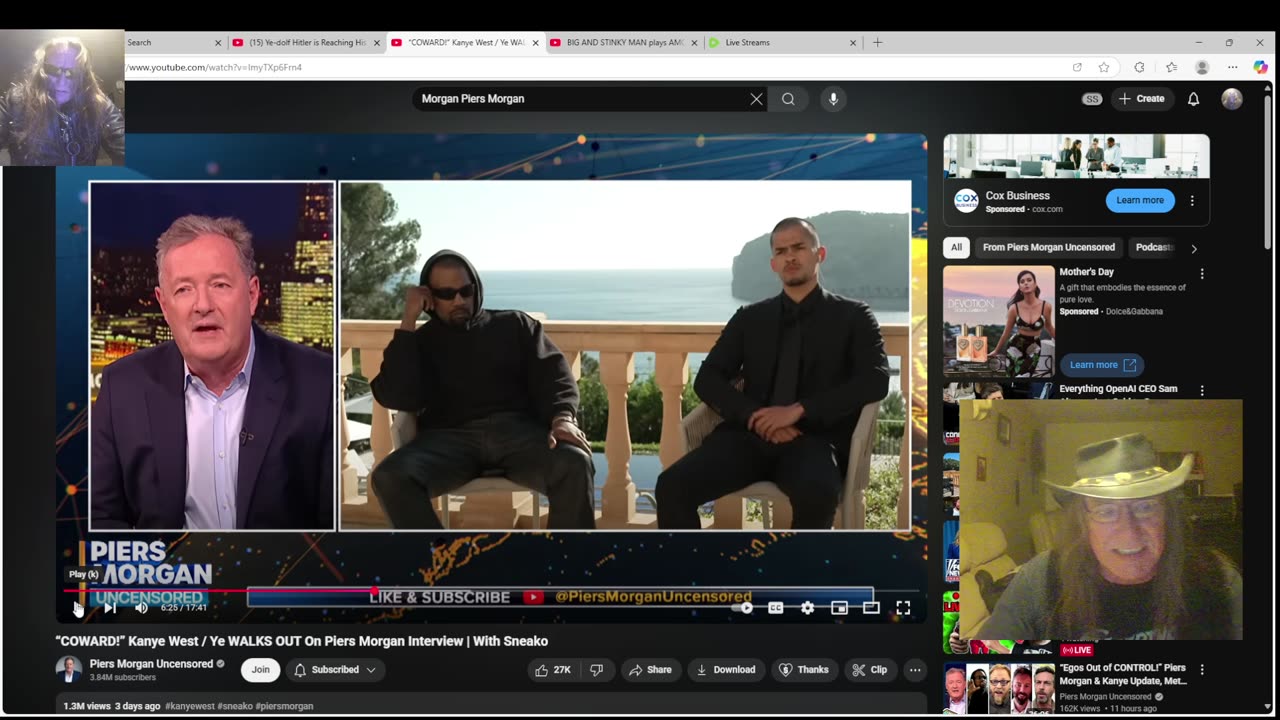This screenshot has height=720, width=1280.
Task: Open the YouTube account avatar menu
Action: [x=1232, y=99]
